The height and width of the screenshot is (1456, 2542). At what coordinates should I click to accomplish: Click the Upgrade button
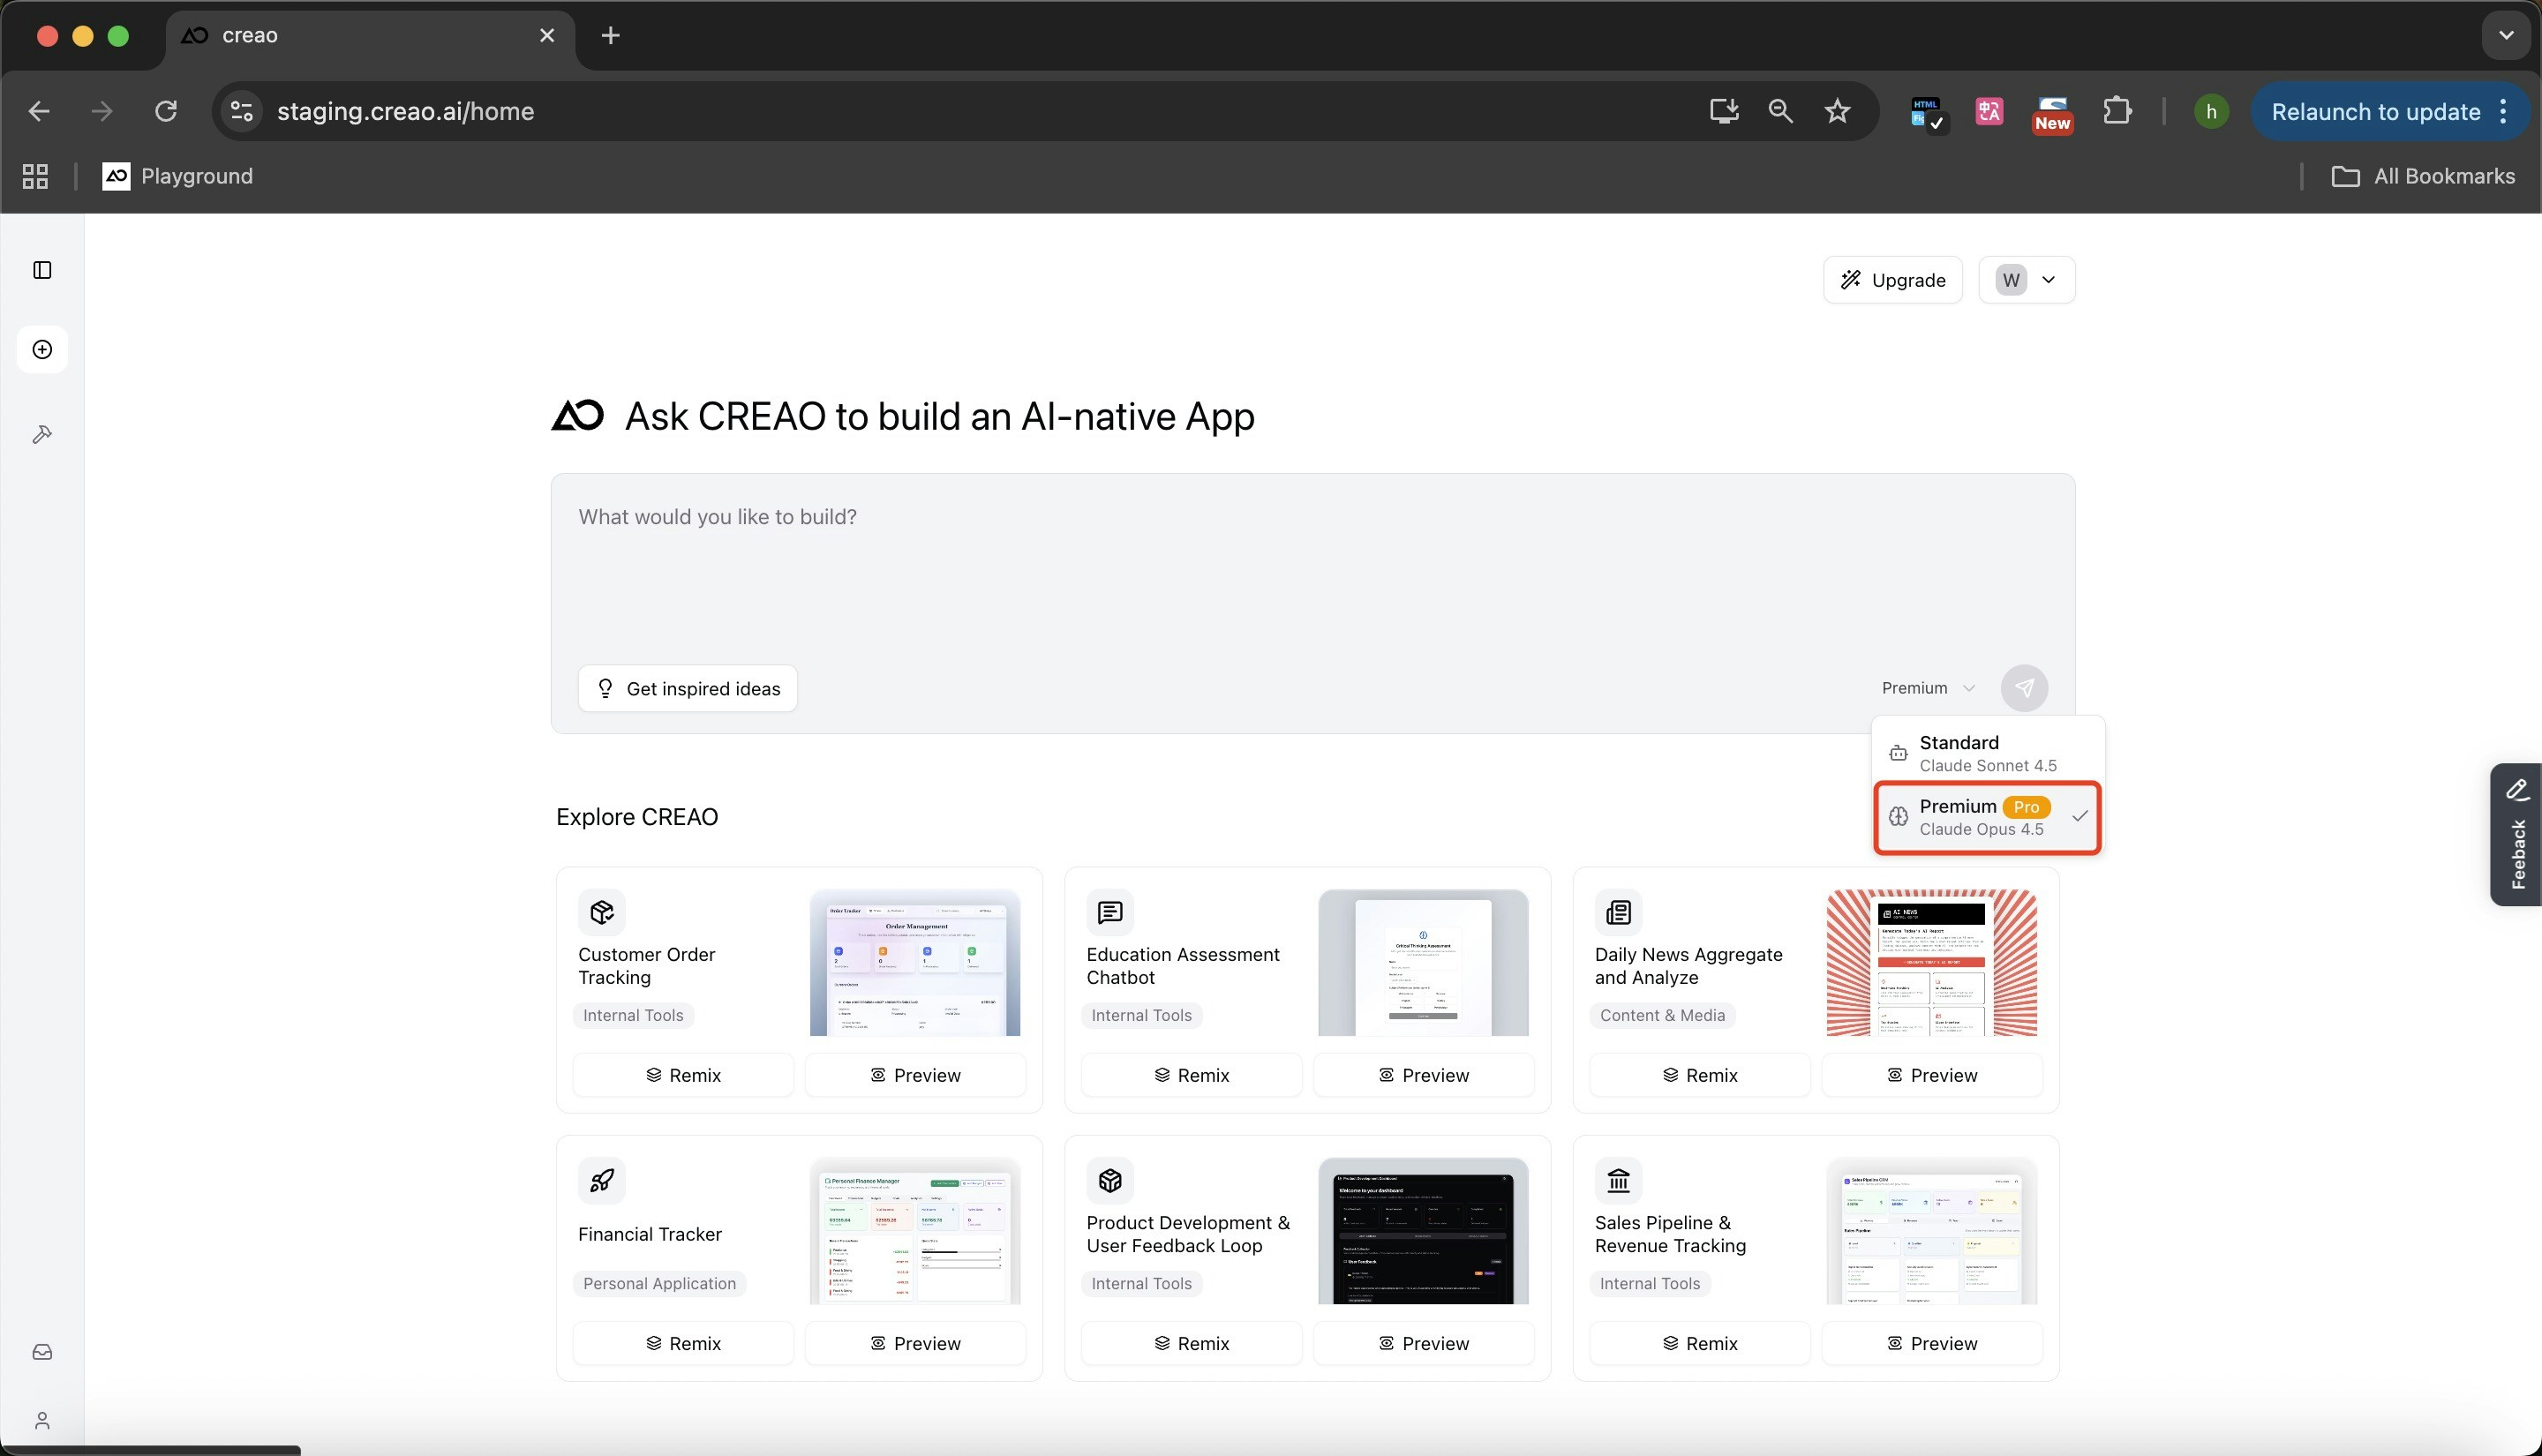point(1892,280)
